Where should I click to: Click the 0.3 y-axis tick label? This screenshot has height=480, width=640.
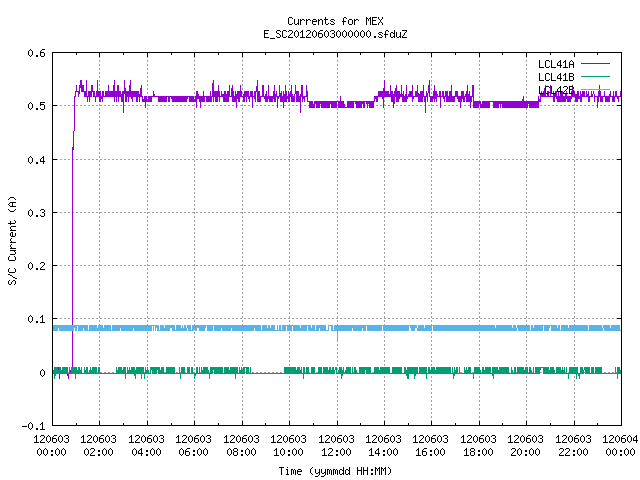pyautogui.click(x=36, y=213)
